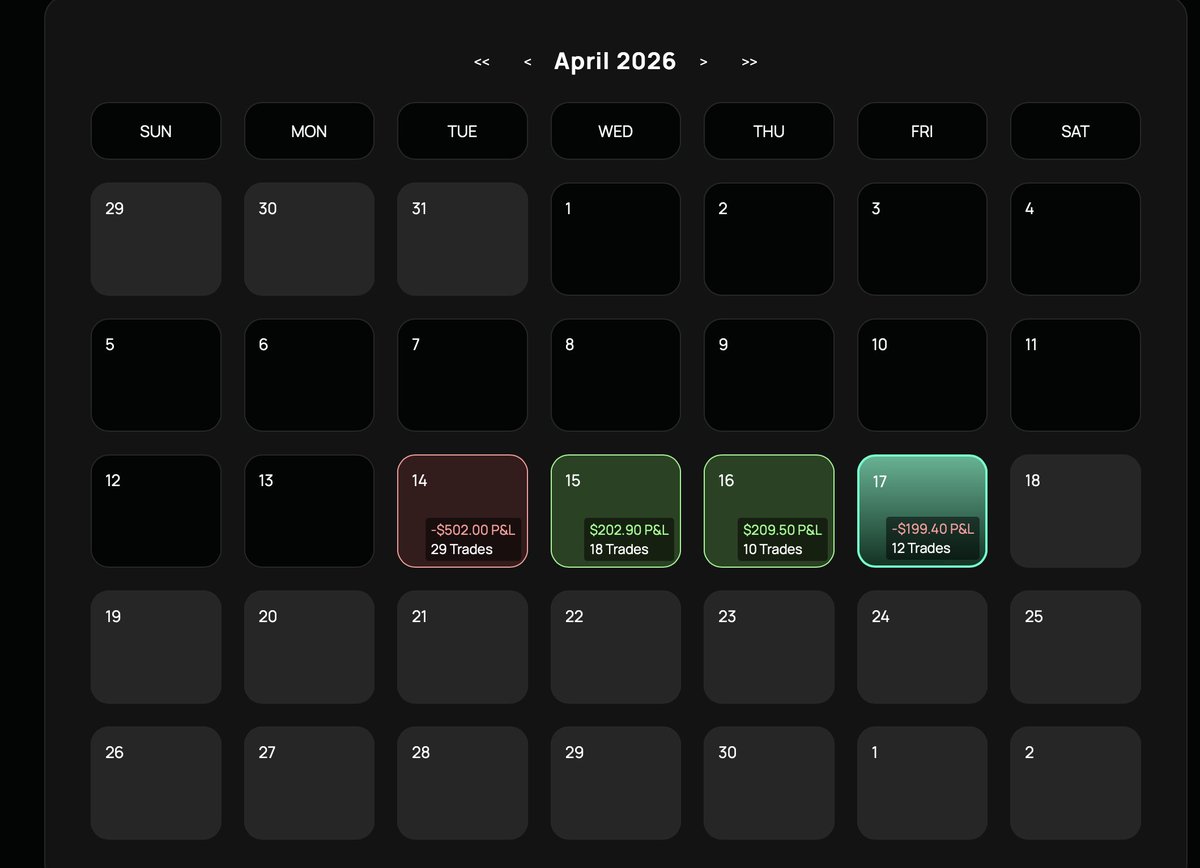Select day 10 cell

click(922, 375)
